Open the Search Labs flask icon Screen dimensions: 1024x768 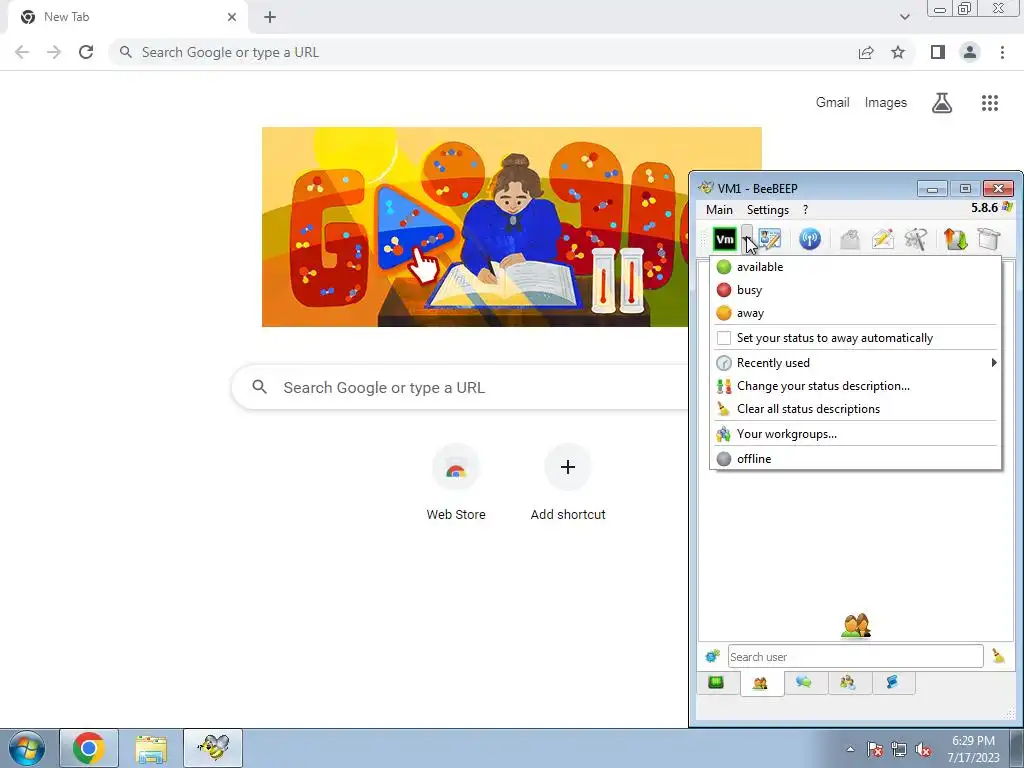click(942, 103)
